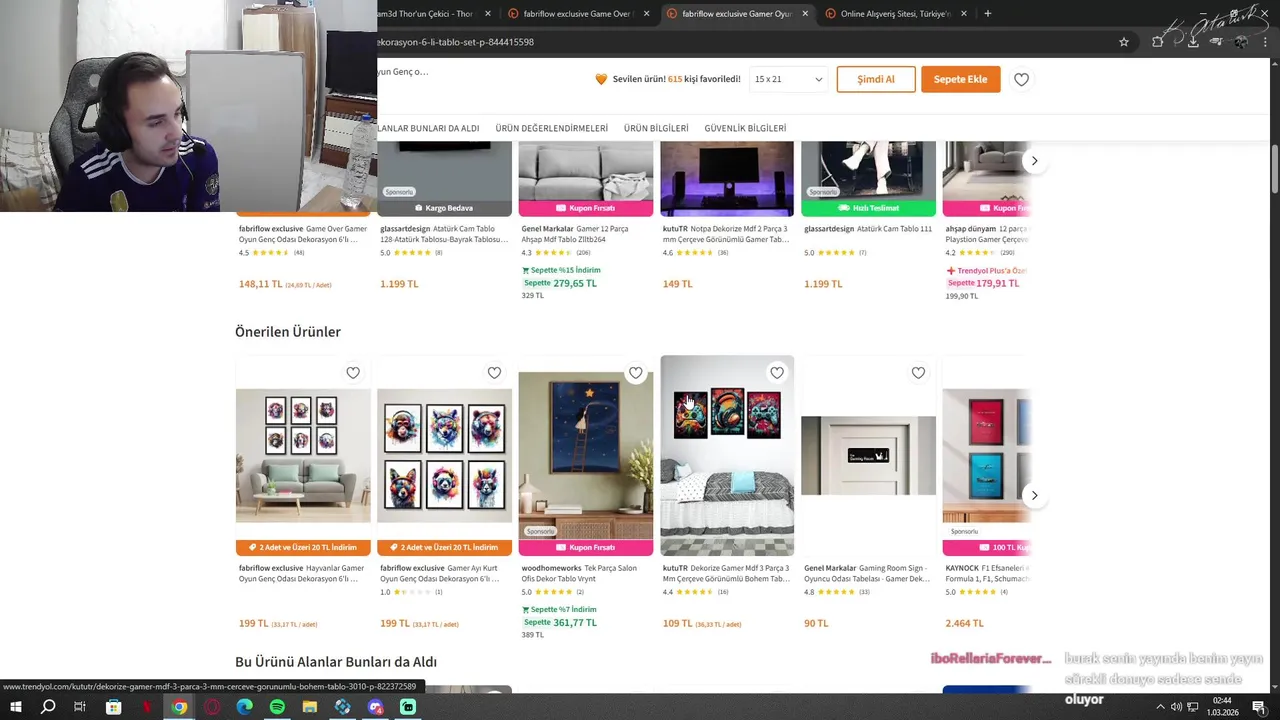Image resolution: width=1280 pixels, height=720 pixels.
Task: Open glassartdesign Atatürk Cam Tablo 111 link
Action: tap(868, 228)
